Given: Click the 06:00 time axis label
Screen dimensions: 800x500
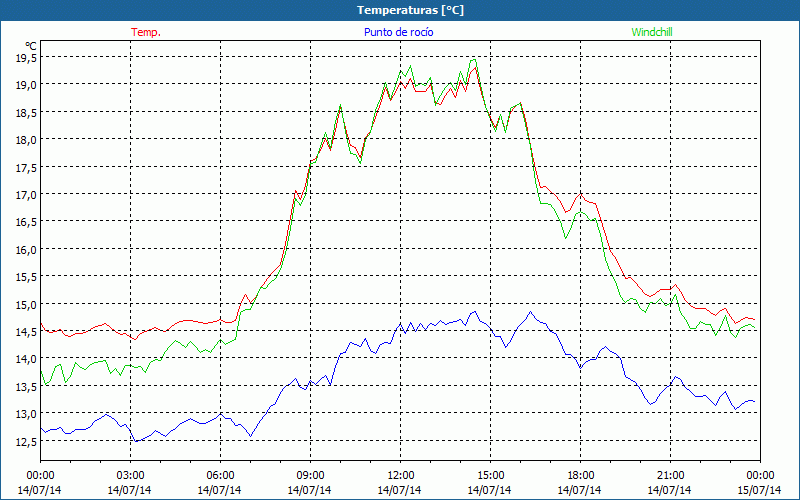Looking at the screenshot, I should [x=220, y=476].
